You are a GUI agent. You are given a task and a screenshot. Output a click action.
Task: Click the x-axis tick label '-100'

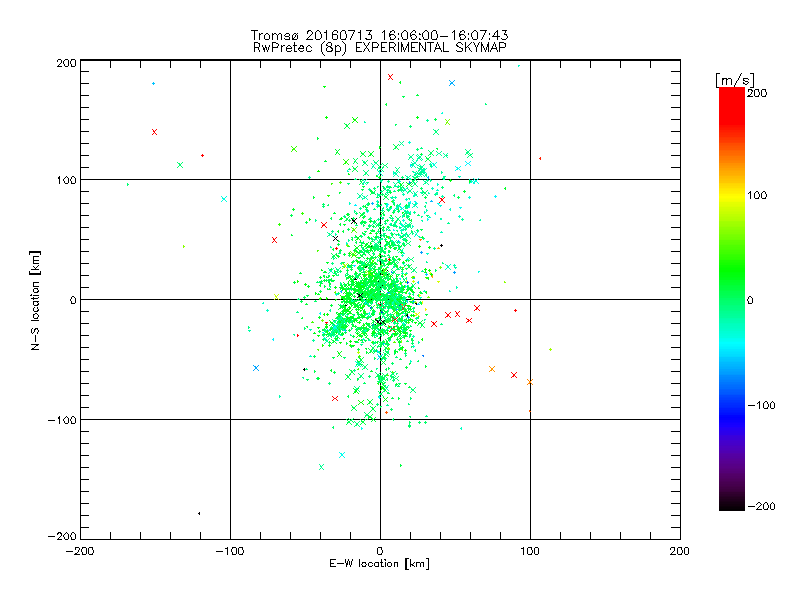click(x=230, y=551)
